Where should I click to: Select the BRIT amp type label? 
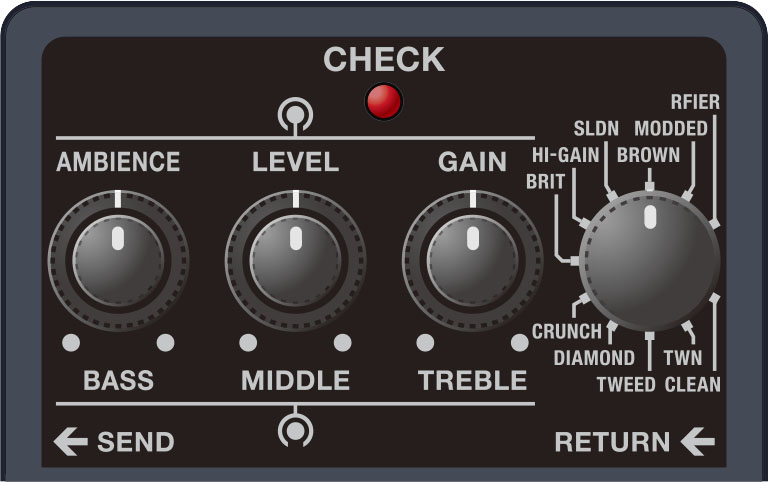point(545,182)
